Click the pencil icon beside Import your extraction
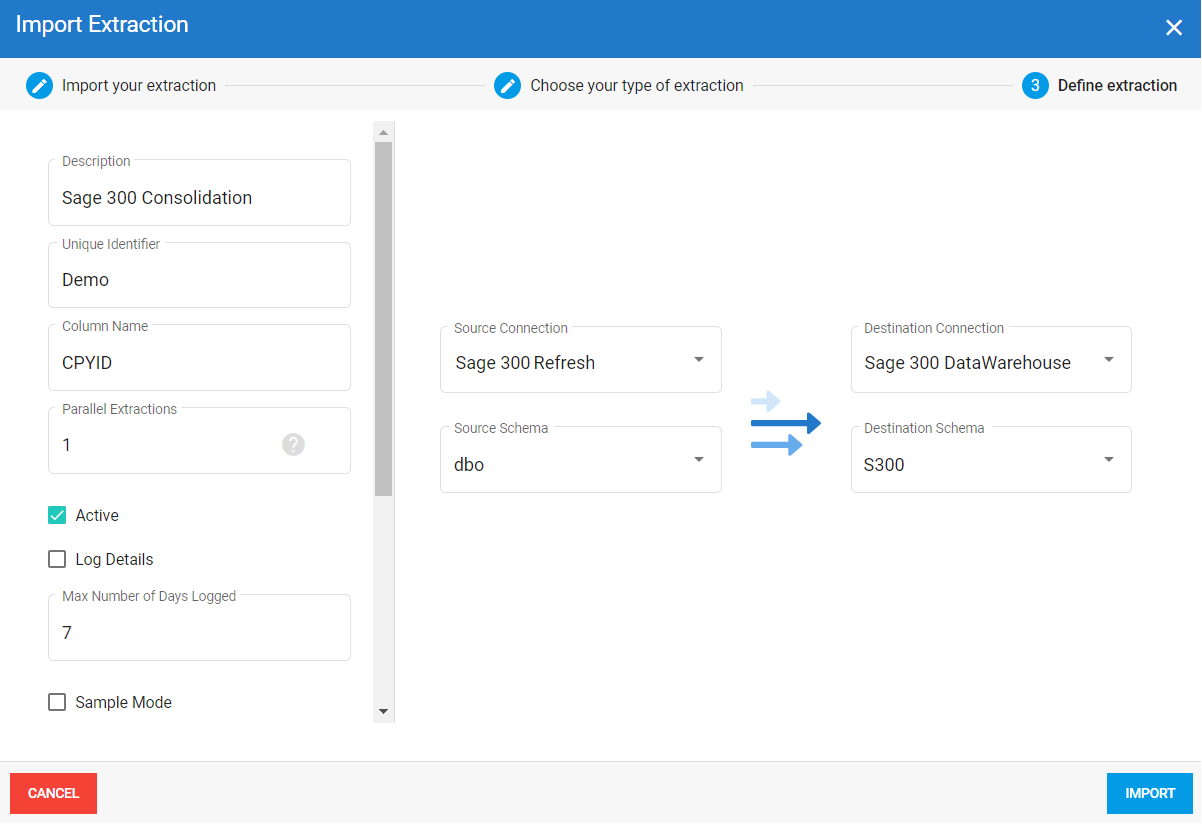The image size is (1202, 824). click(x=39, y=86)
